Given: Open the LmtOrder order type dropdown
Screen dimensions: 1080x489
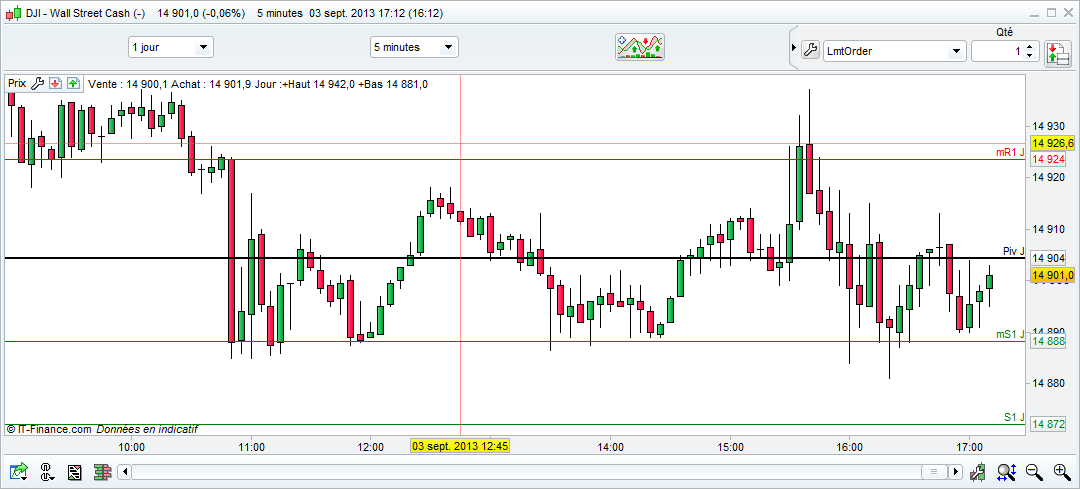Looking at the screenshot, I should click(x=895, y=50).
